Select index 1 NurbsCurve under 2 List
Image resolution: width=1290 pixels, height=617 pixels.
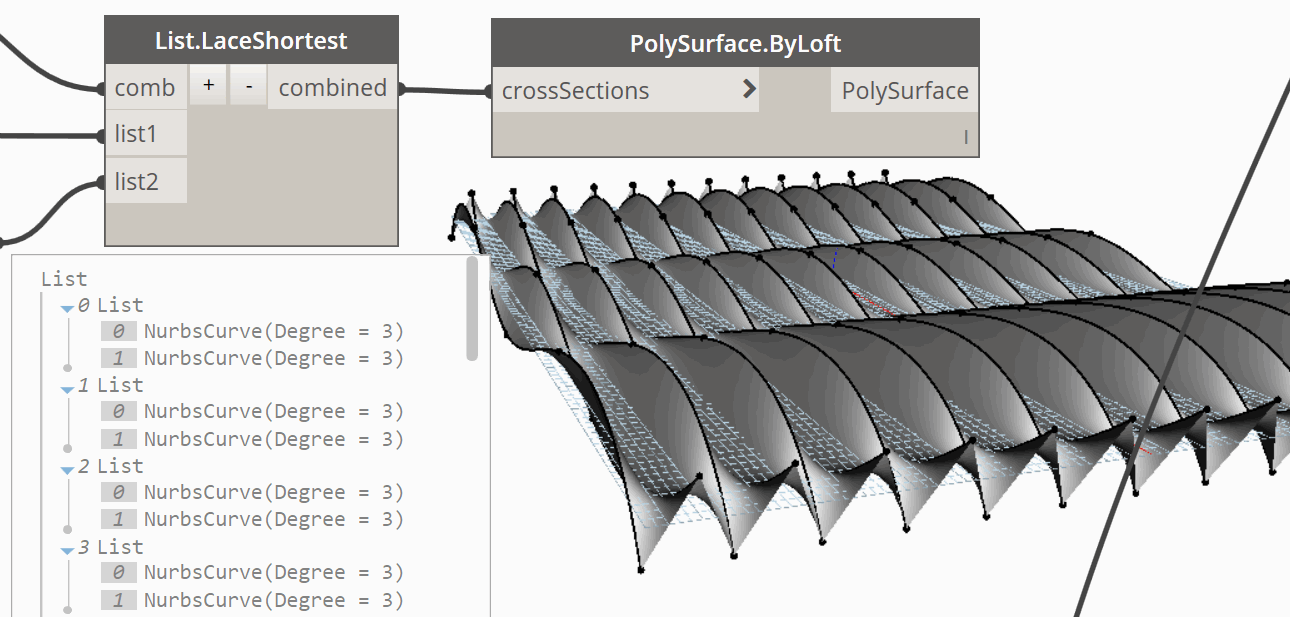pos(254,519)
